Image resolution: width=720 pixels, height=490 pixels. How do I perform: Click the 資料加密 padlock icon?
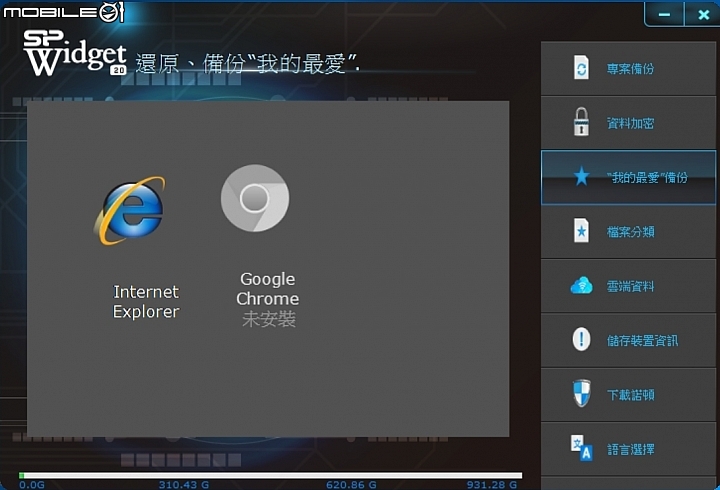click(x=581, y=122)
